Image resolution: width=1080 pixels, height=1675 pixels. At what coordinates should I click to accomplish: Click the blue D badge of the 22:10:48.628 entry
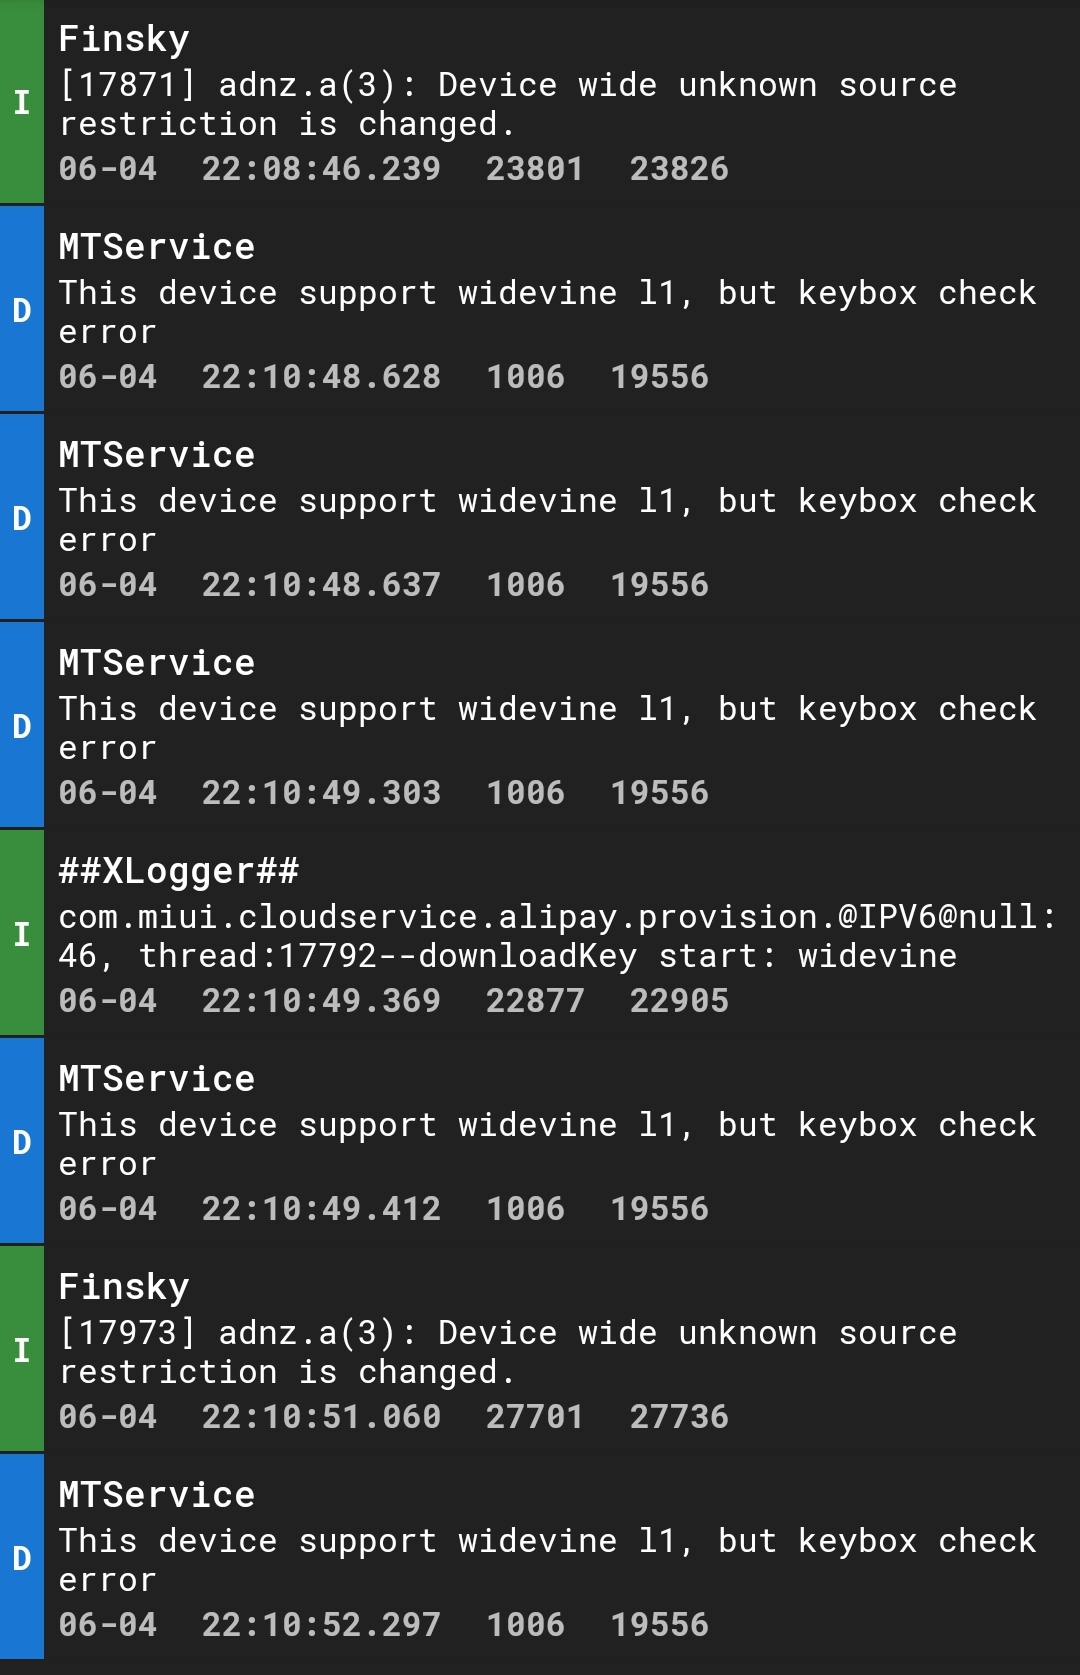click(x=22, y=309)
